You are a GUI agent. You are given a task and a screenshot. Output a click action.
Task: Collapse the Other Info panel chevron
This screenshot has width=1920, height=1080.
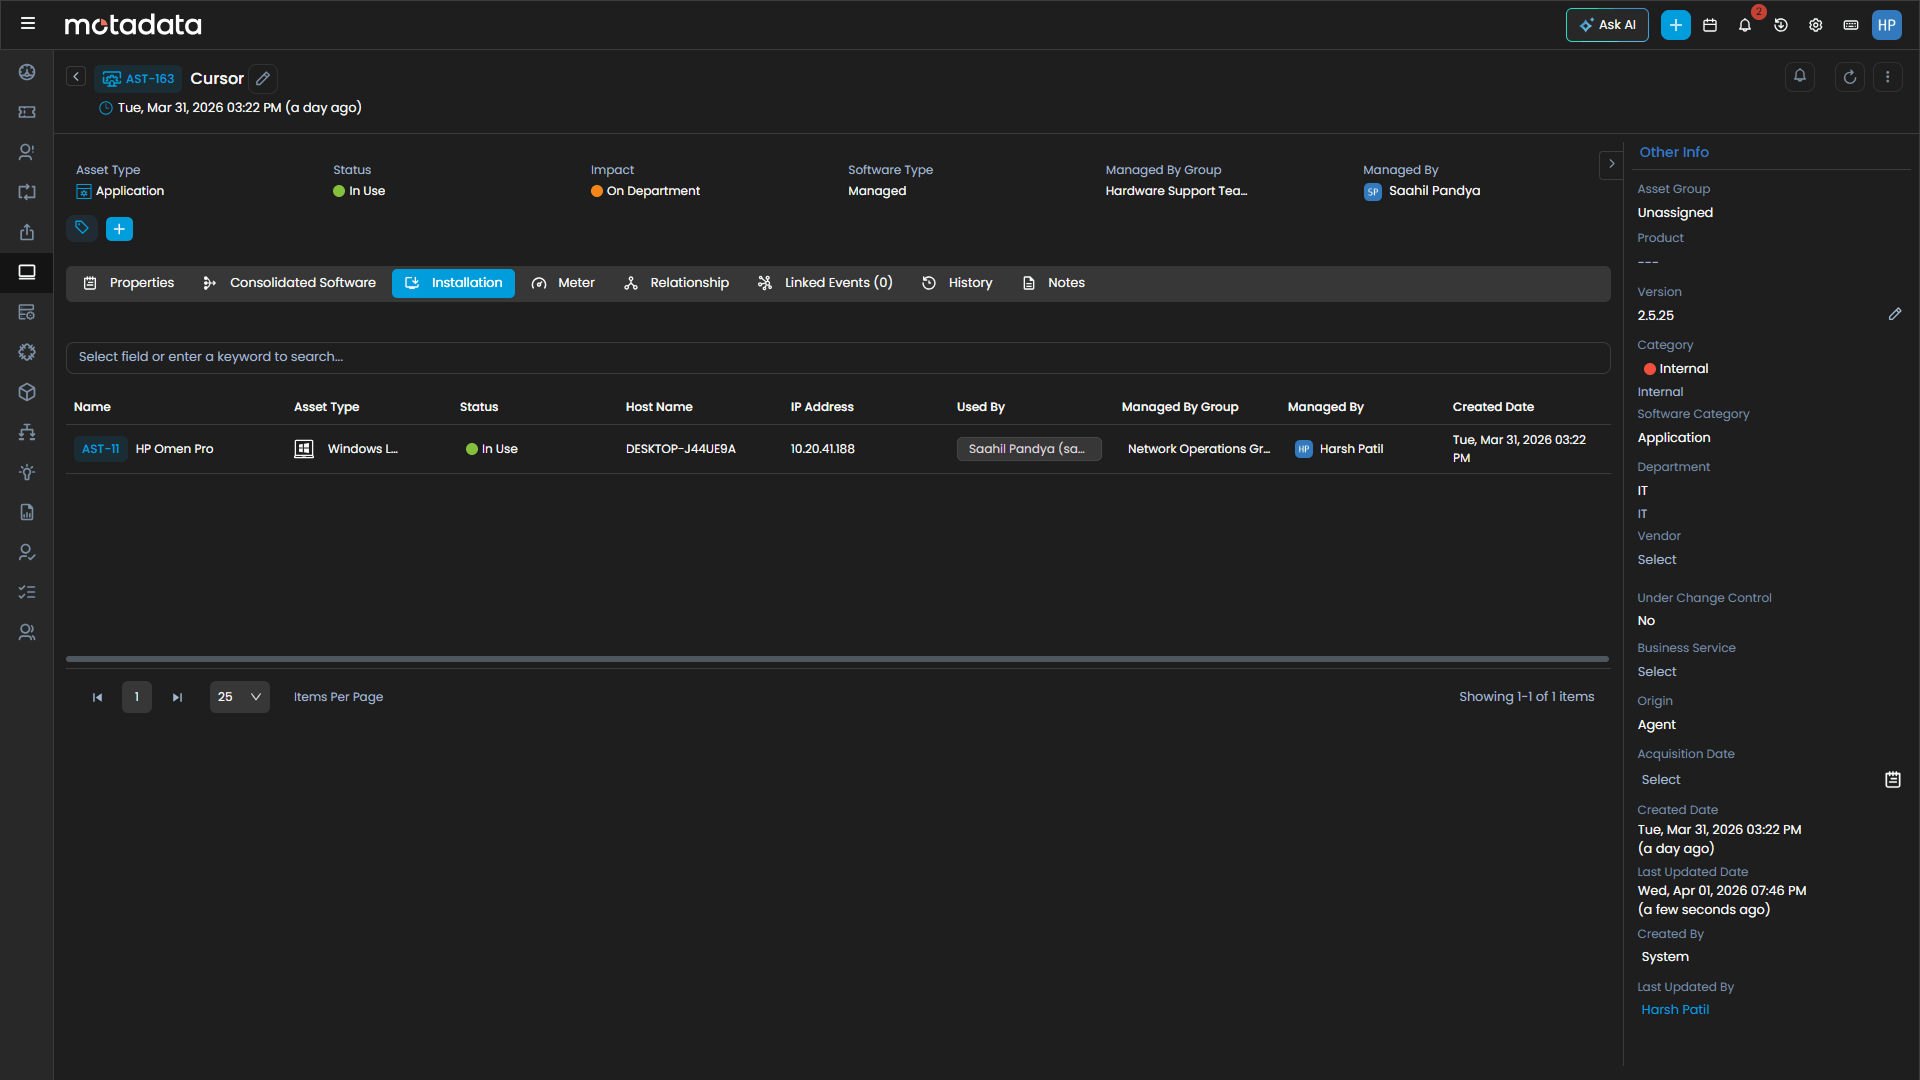point(1611,164)
